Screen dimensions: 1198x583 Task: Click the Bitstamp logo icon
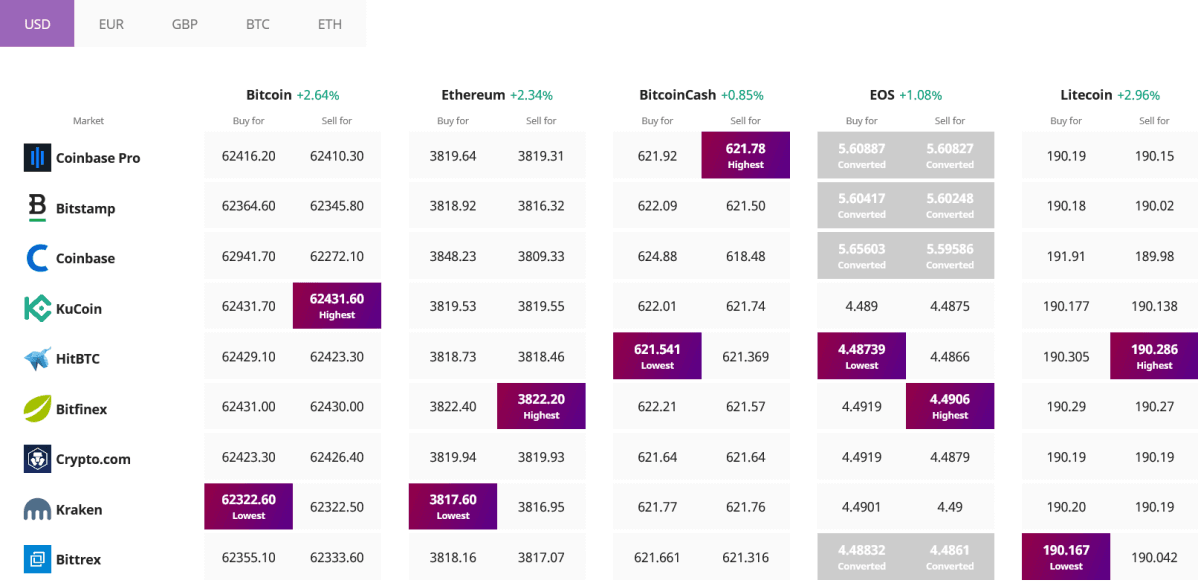tap(37, 208)
